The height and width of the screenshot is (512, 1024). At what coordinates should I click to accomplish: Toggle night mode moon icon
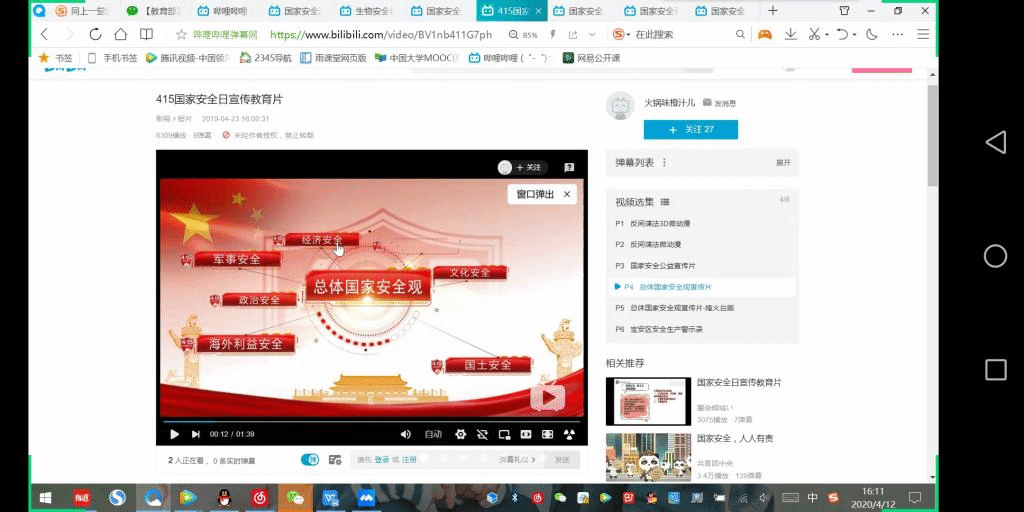click(x=872, y=35)
